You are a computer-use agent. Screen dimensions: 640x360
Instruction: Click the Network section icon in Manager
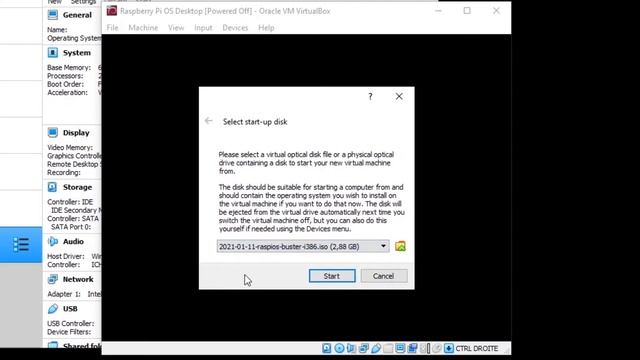[53, 279]
